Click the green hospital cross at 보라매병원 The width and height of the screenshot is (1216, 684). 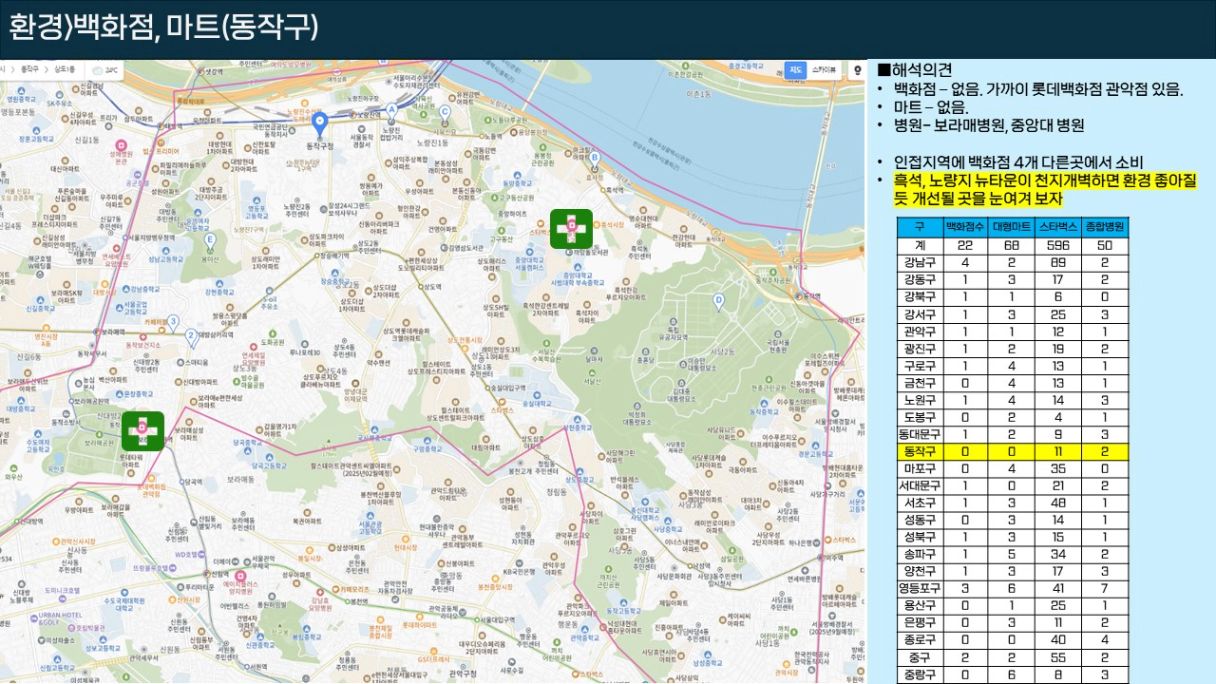pyautogui.click(x=142, y=430)
